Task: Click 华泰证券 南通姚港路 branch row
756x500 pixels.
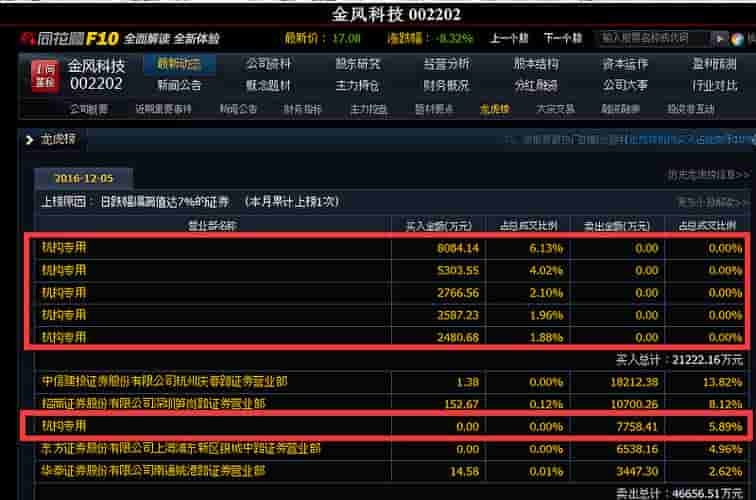Action: [x=165, y=471]
